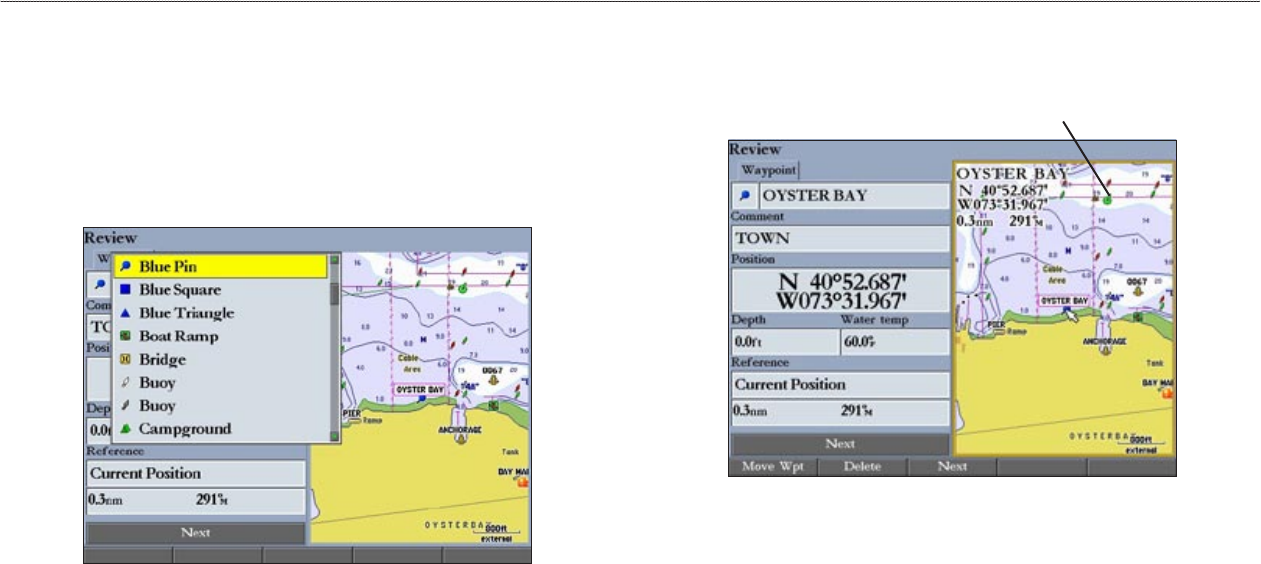Click 0.3nm 291° field in Waypoint-tab screen

click(840, 412)
